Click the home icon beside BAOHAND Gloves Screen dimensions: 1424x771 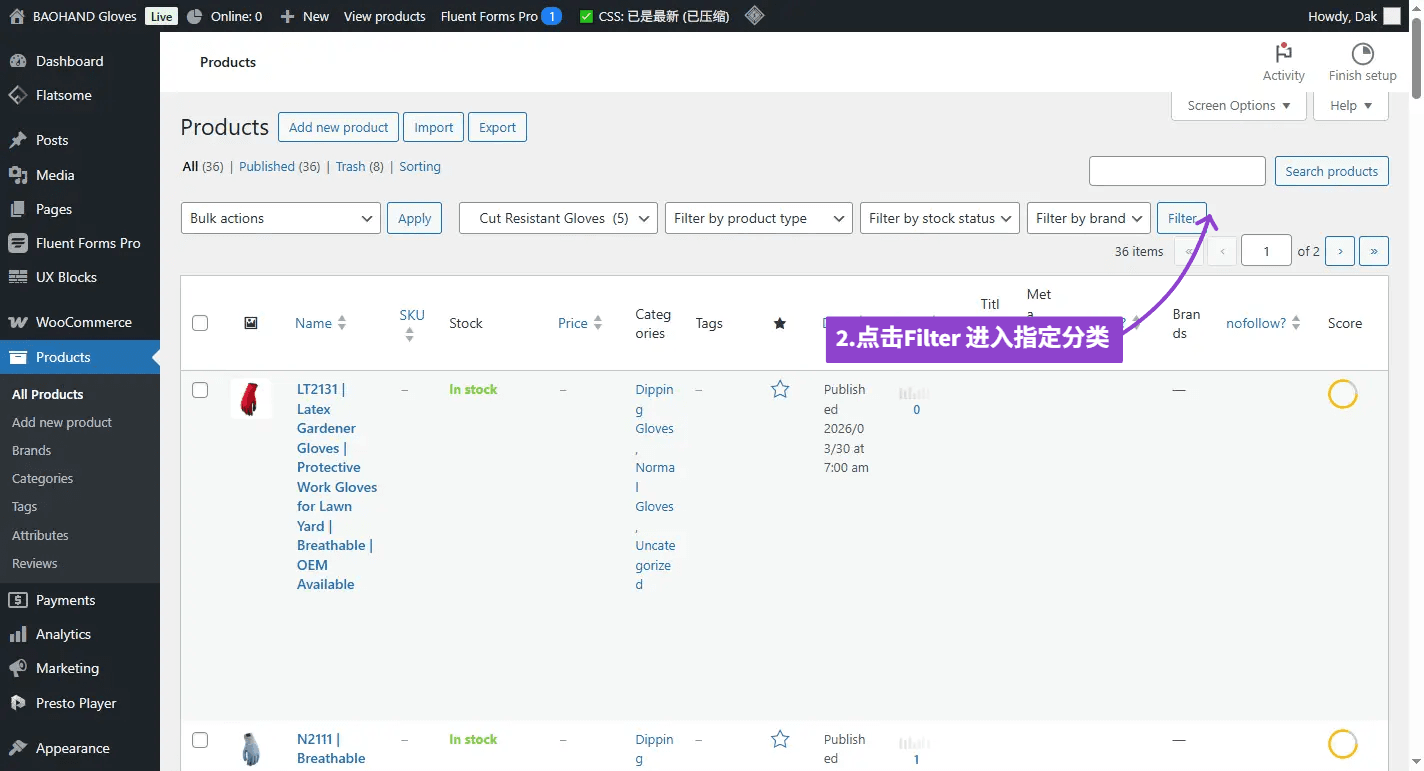tap(17, 16)
